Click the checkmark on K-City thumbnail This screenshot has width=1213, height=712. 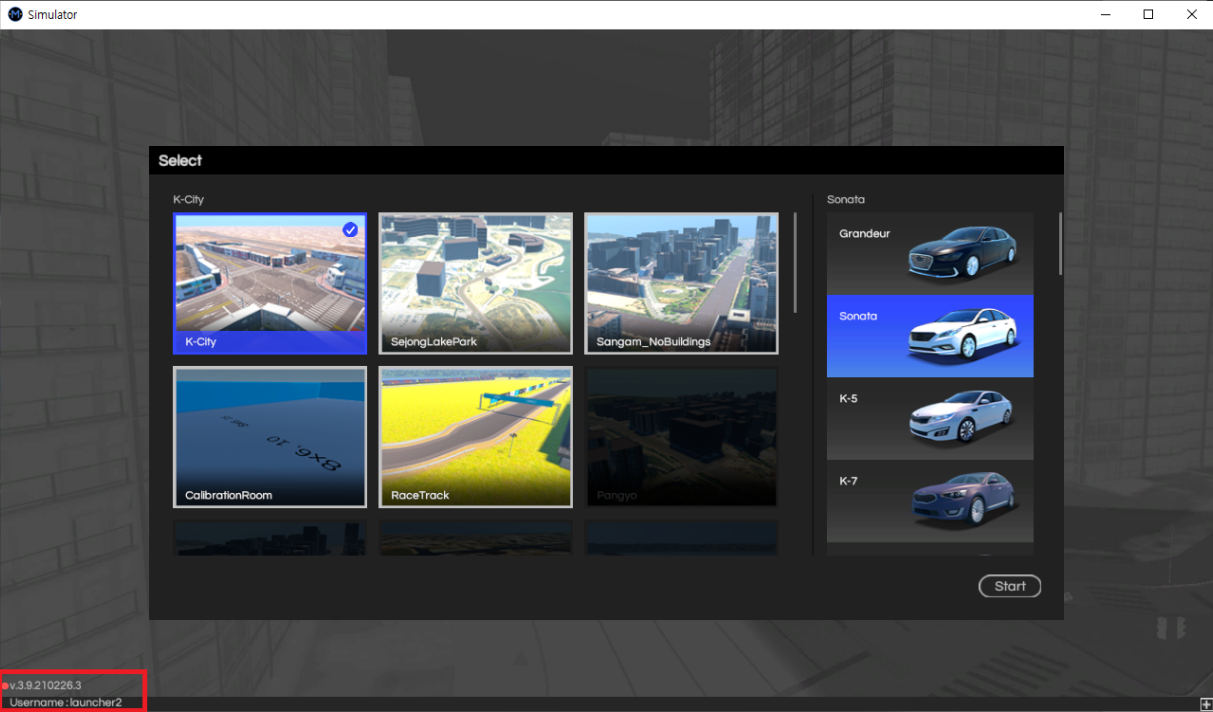point(350,230)
